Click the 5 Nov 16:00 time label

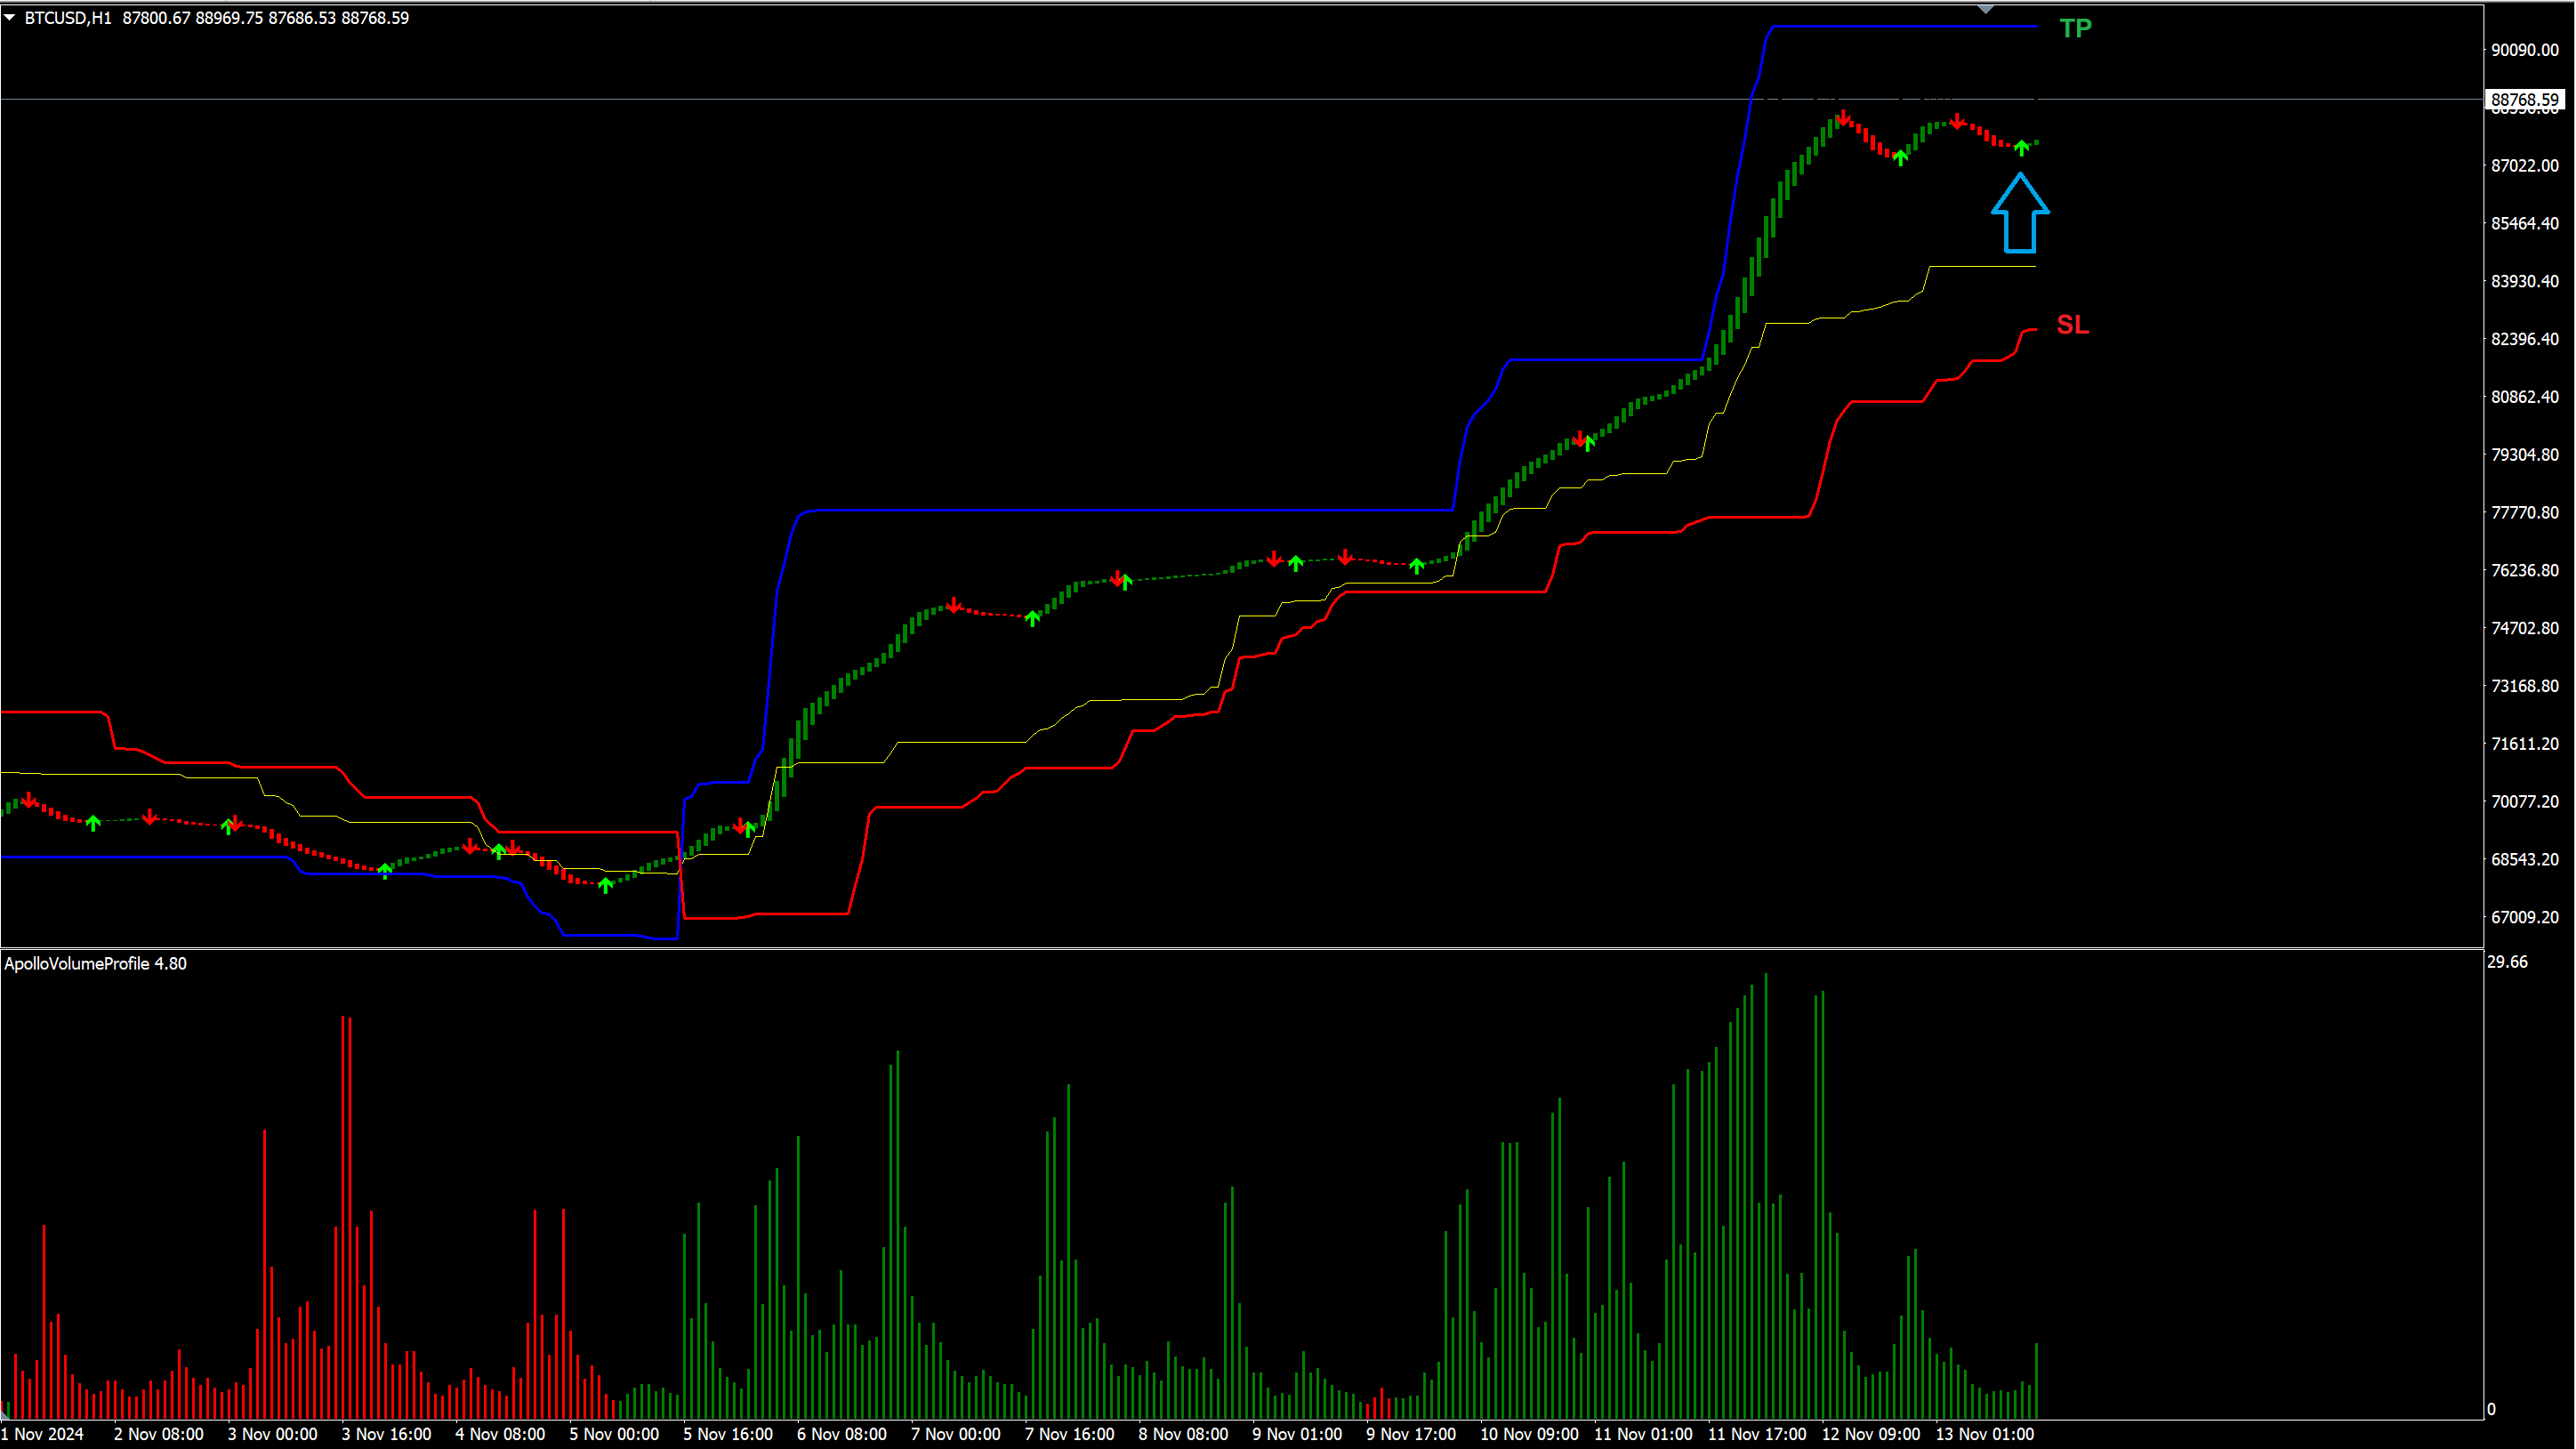tap(729, 1434)
